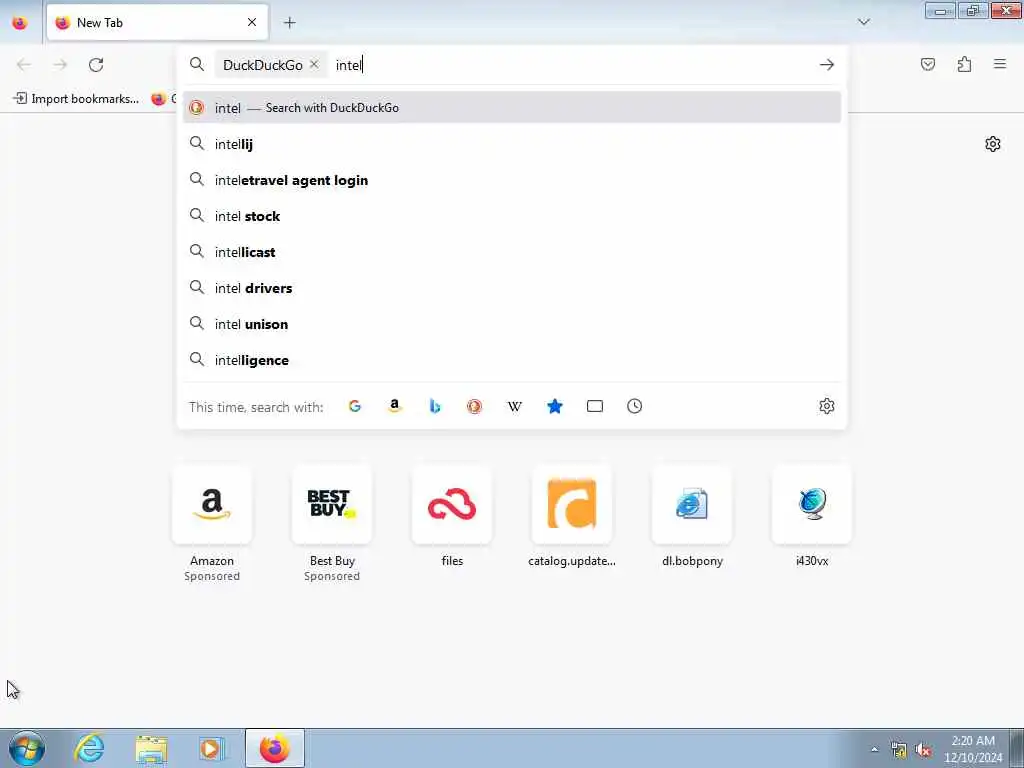1024x768 pixels.
Task: Search this time with DuckDuckGo icon
Action: (x=475, y=406)
